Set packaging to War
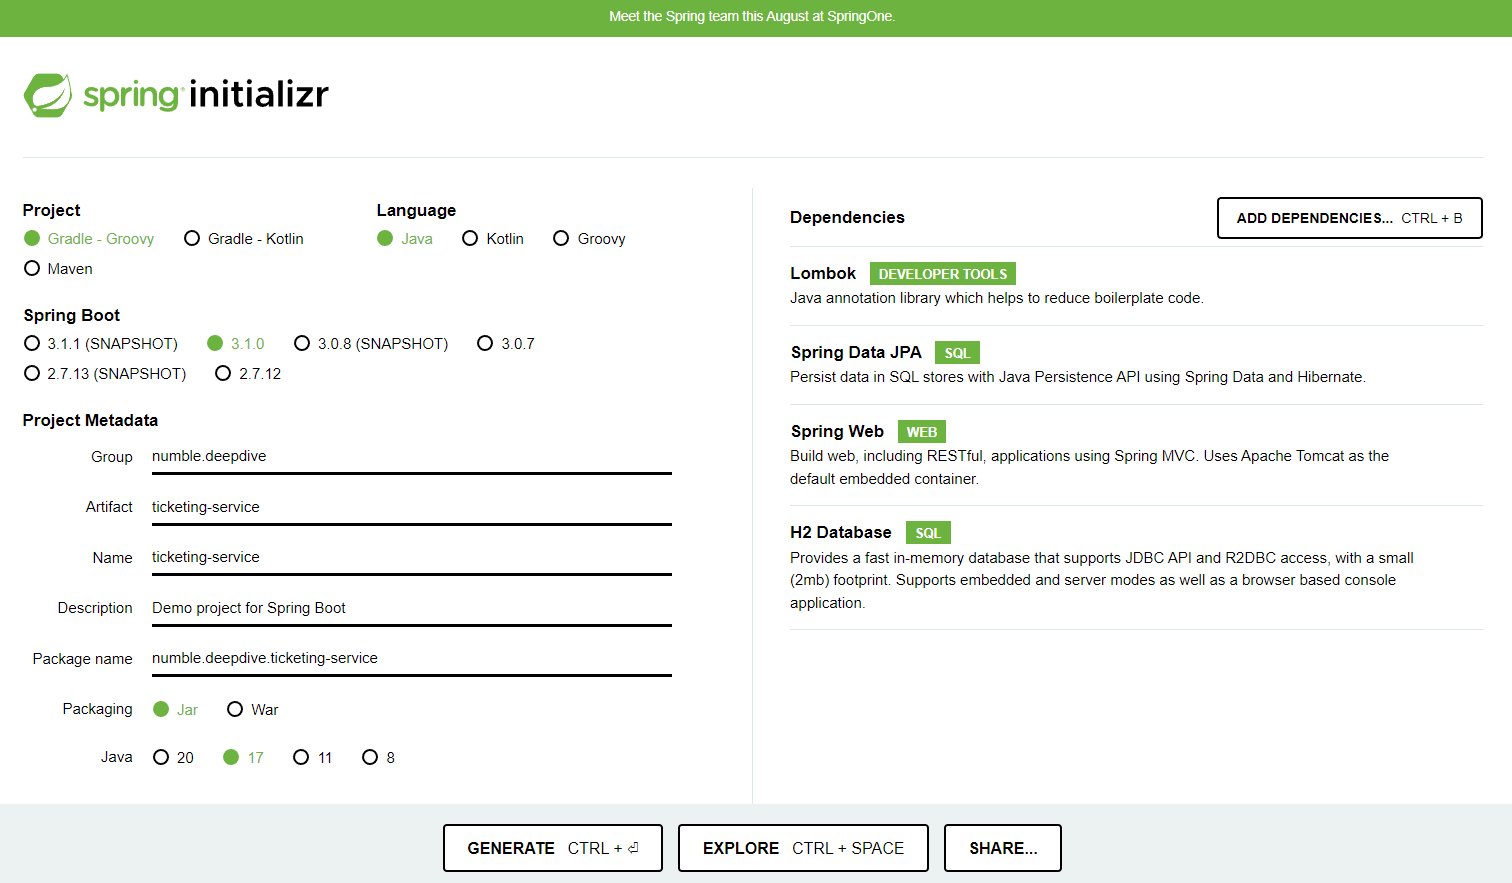 pos(253,709)
